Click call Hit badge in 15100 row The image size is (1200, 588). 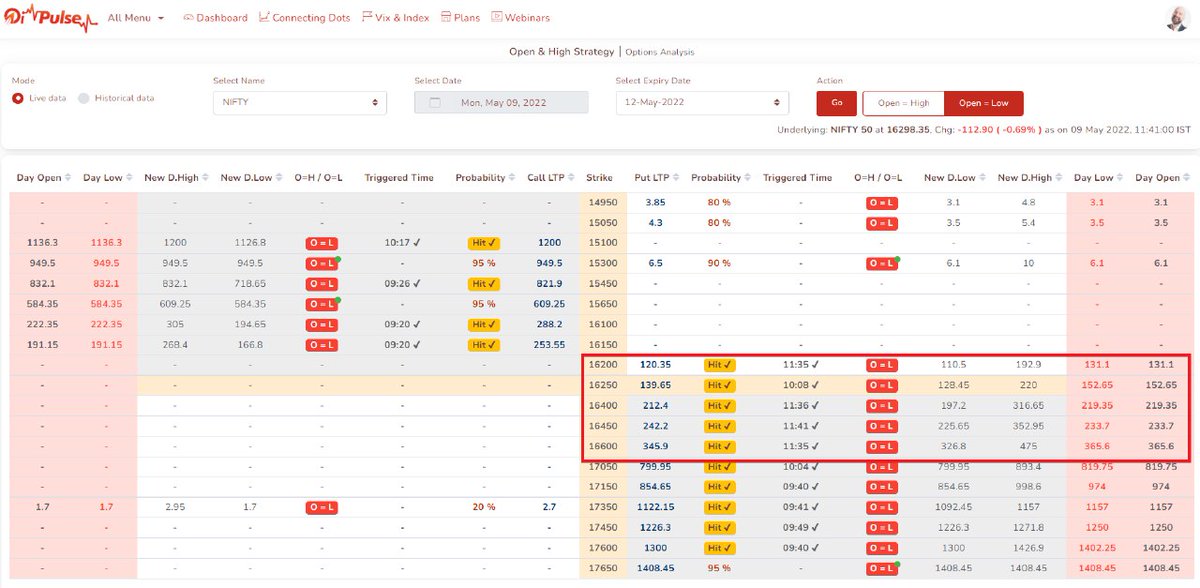click(x=484, y=243)
